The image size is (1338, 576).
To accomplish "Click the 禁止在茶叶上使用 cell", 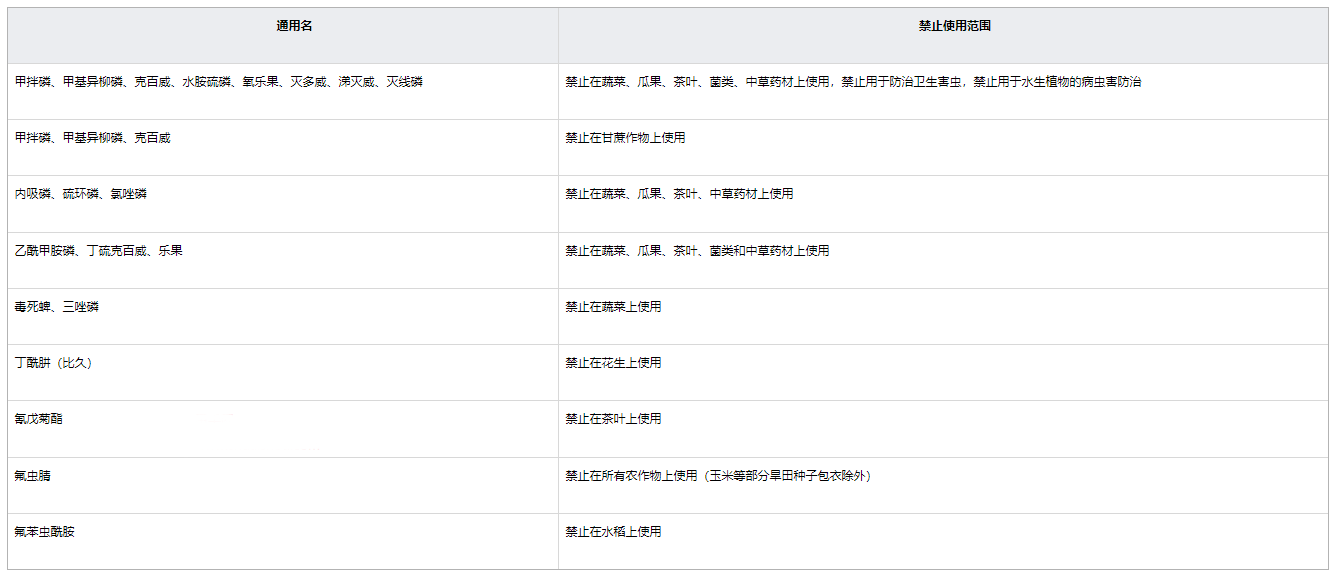I will tap(613, 419).
